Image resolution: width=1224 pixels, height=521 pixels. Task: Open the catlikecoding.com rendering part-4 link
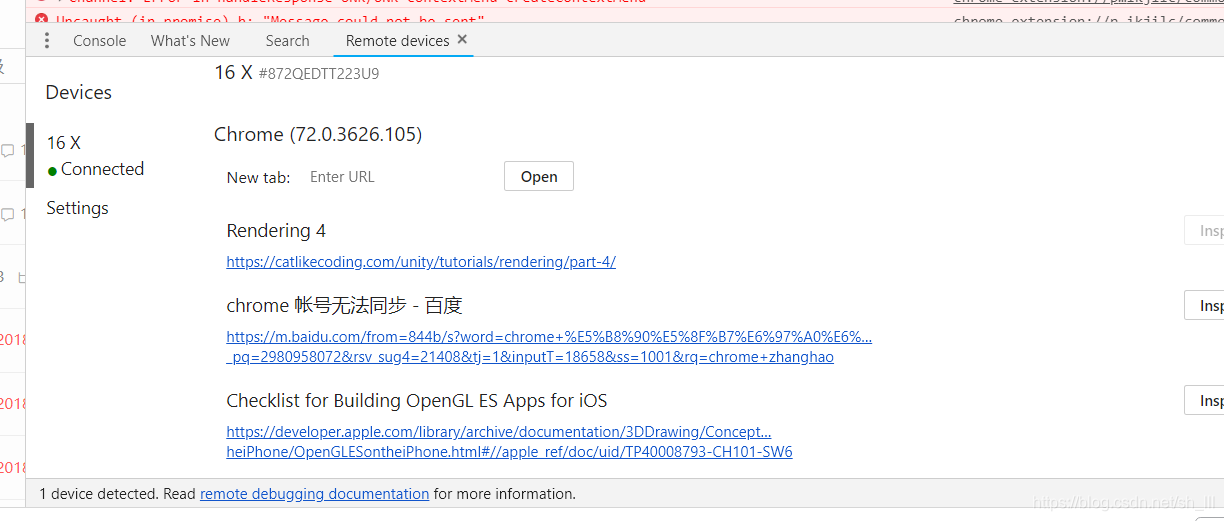[x=421, y=262]
